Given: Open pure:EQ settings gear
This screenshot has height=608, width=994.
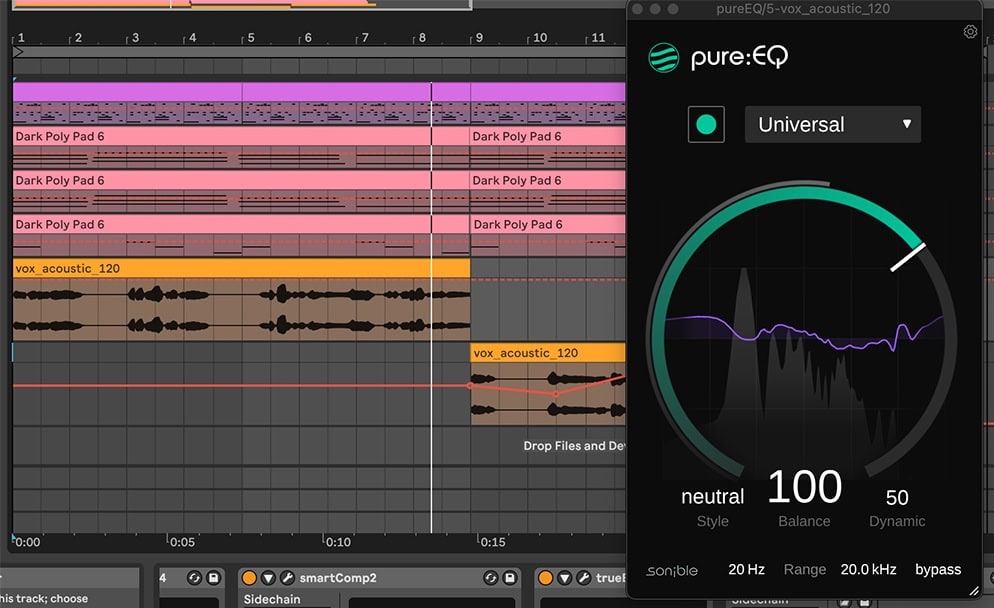Looking at the screenshot, I should pyautogui.click(x=970, y=32).
